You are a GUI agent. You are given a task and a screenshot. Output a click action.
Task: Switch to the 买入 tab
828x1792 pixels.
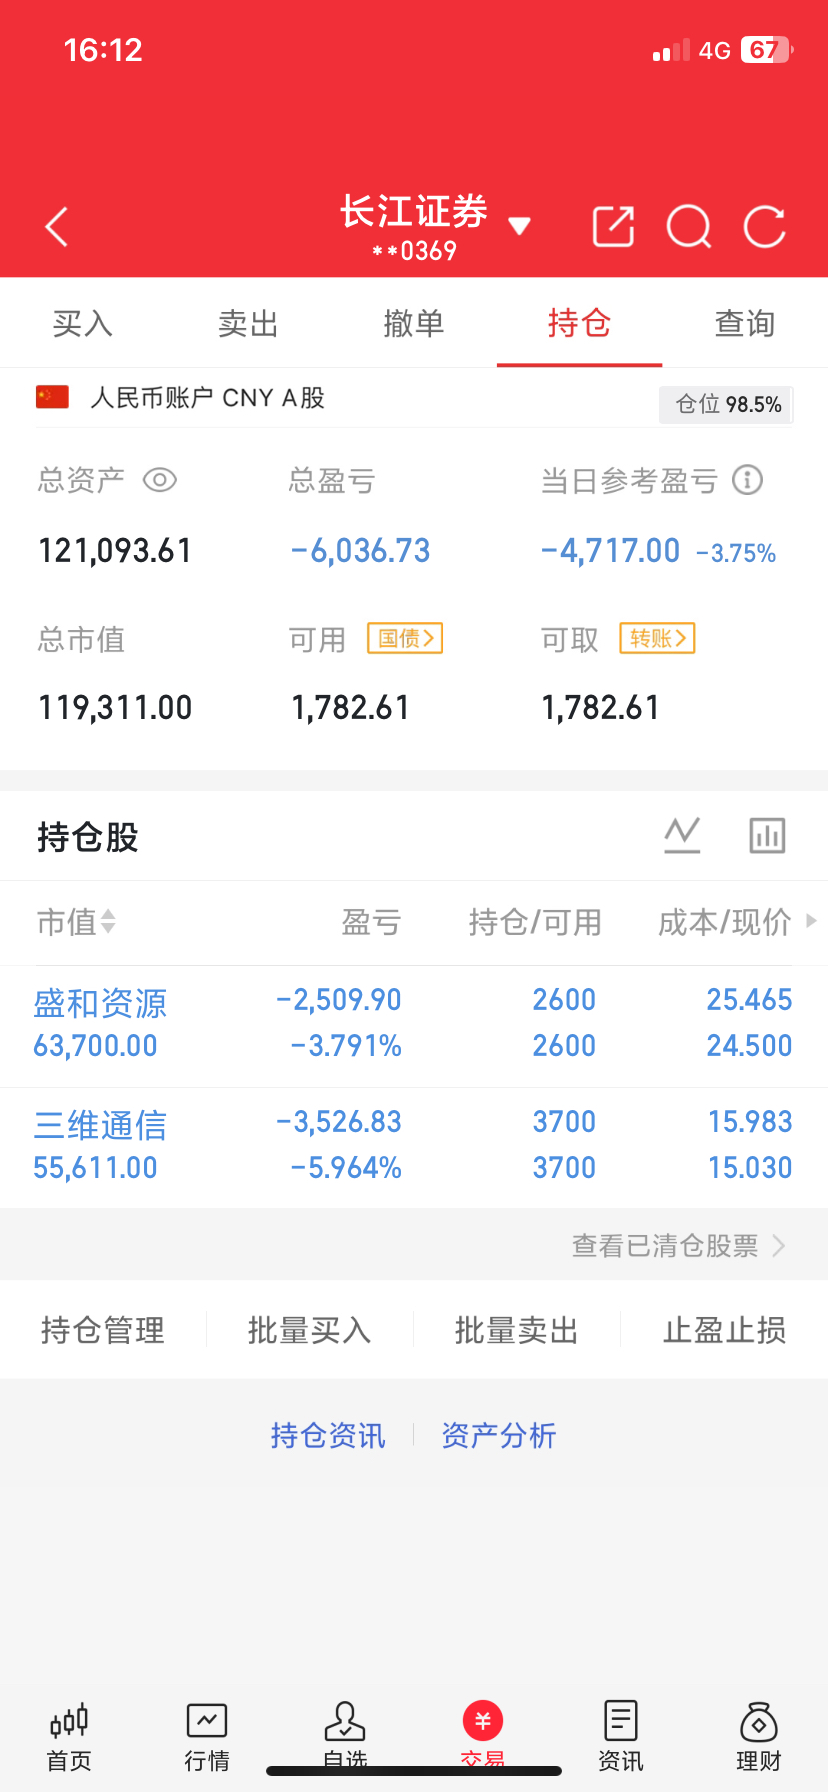click(83, 323)
